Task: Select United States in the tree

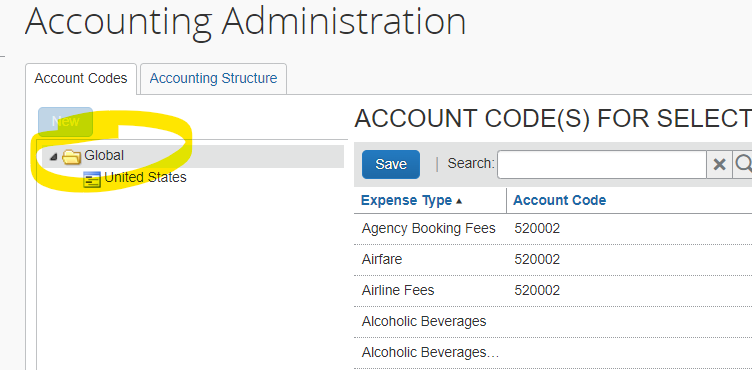Action: pos(145,177)
